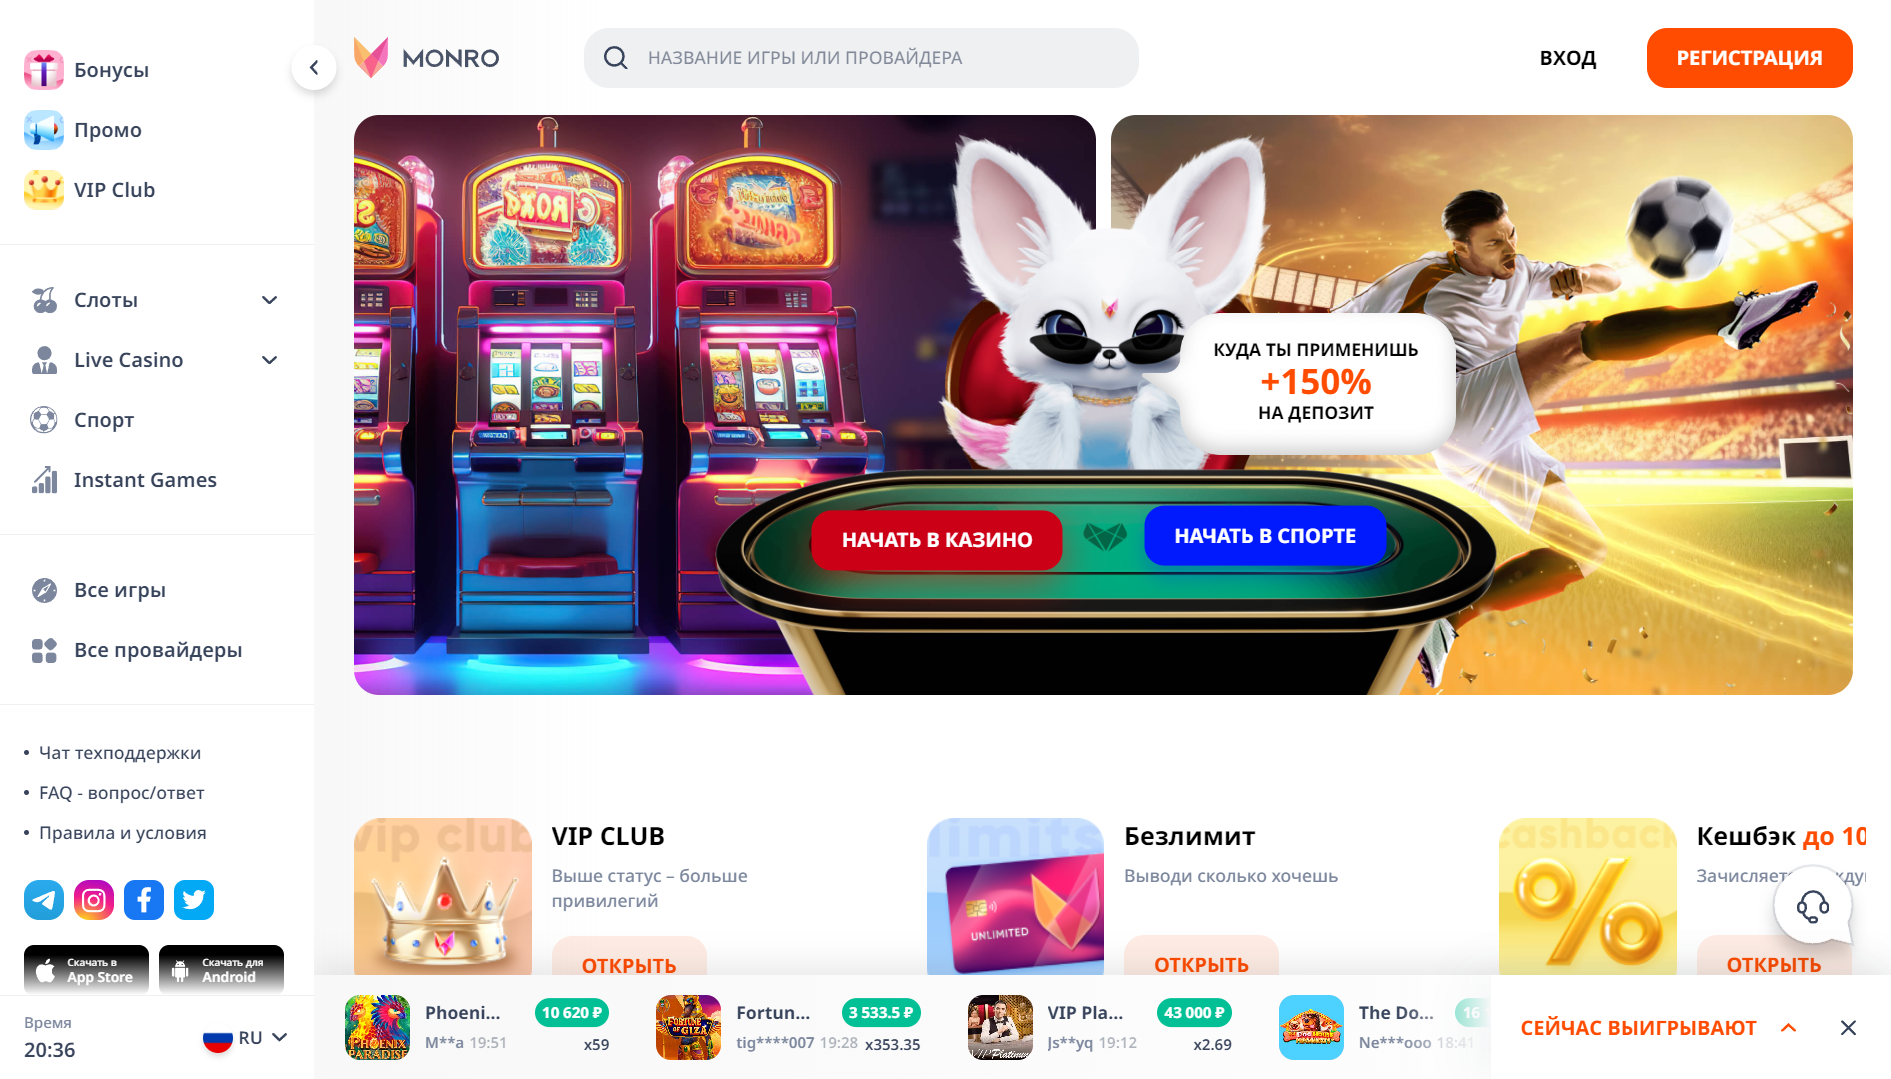
Task: Open the Telegram social link
Action: tap(44, 900)
